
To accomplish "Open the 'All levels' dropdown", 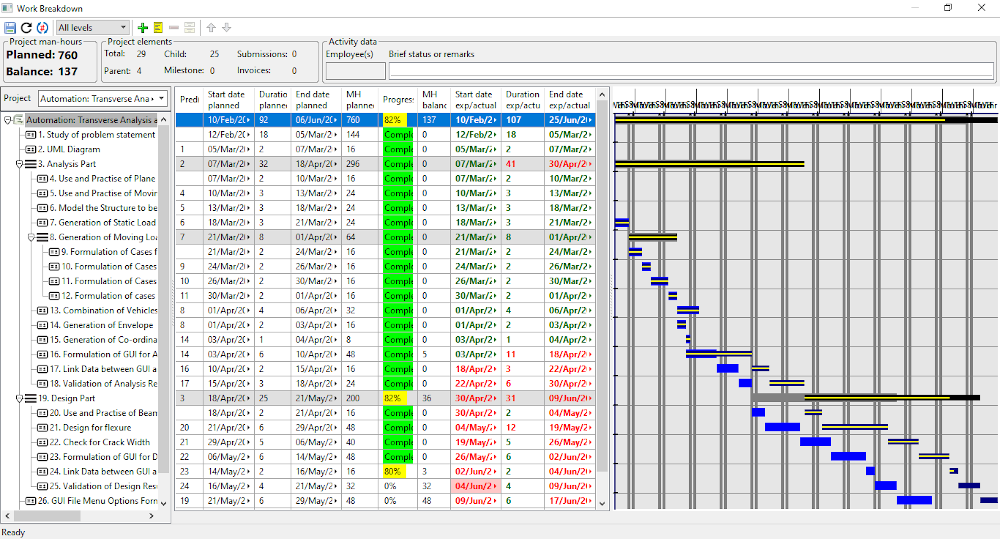I will tap(92, 27).
